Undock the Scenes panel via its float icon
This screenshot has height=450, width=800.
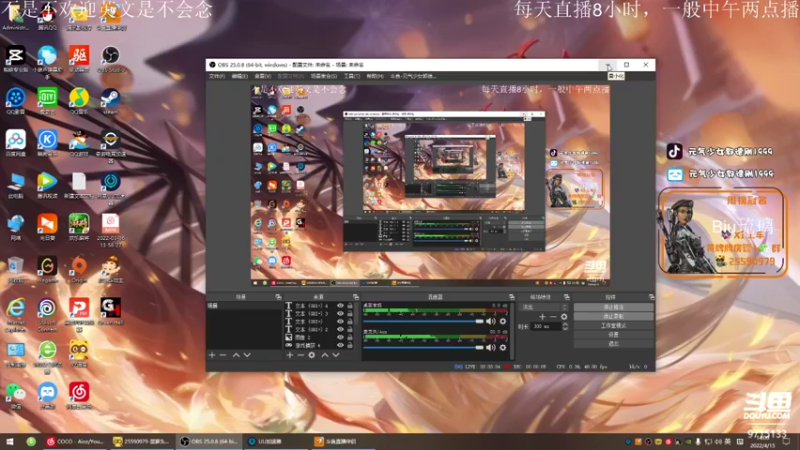tap(278, 297)
